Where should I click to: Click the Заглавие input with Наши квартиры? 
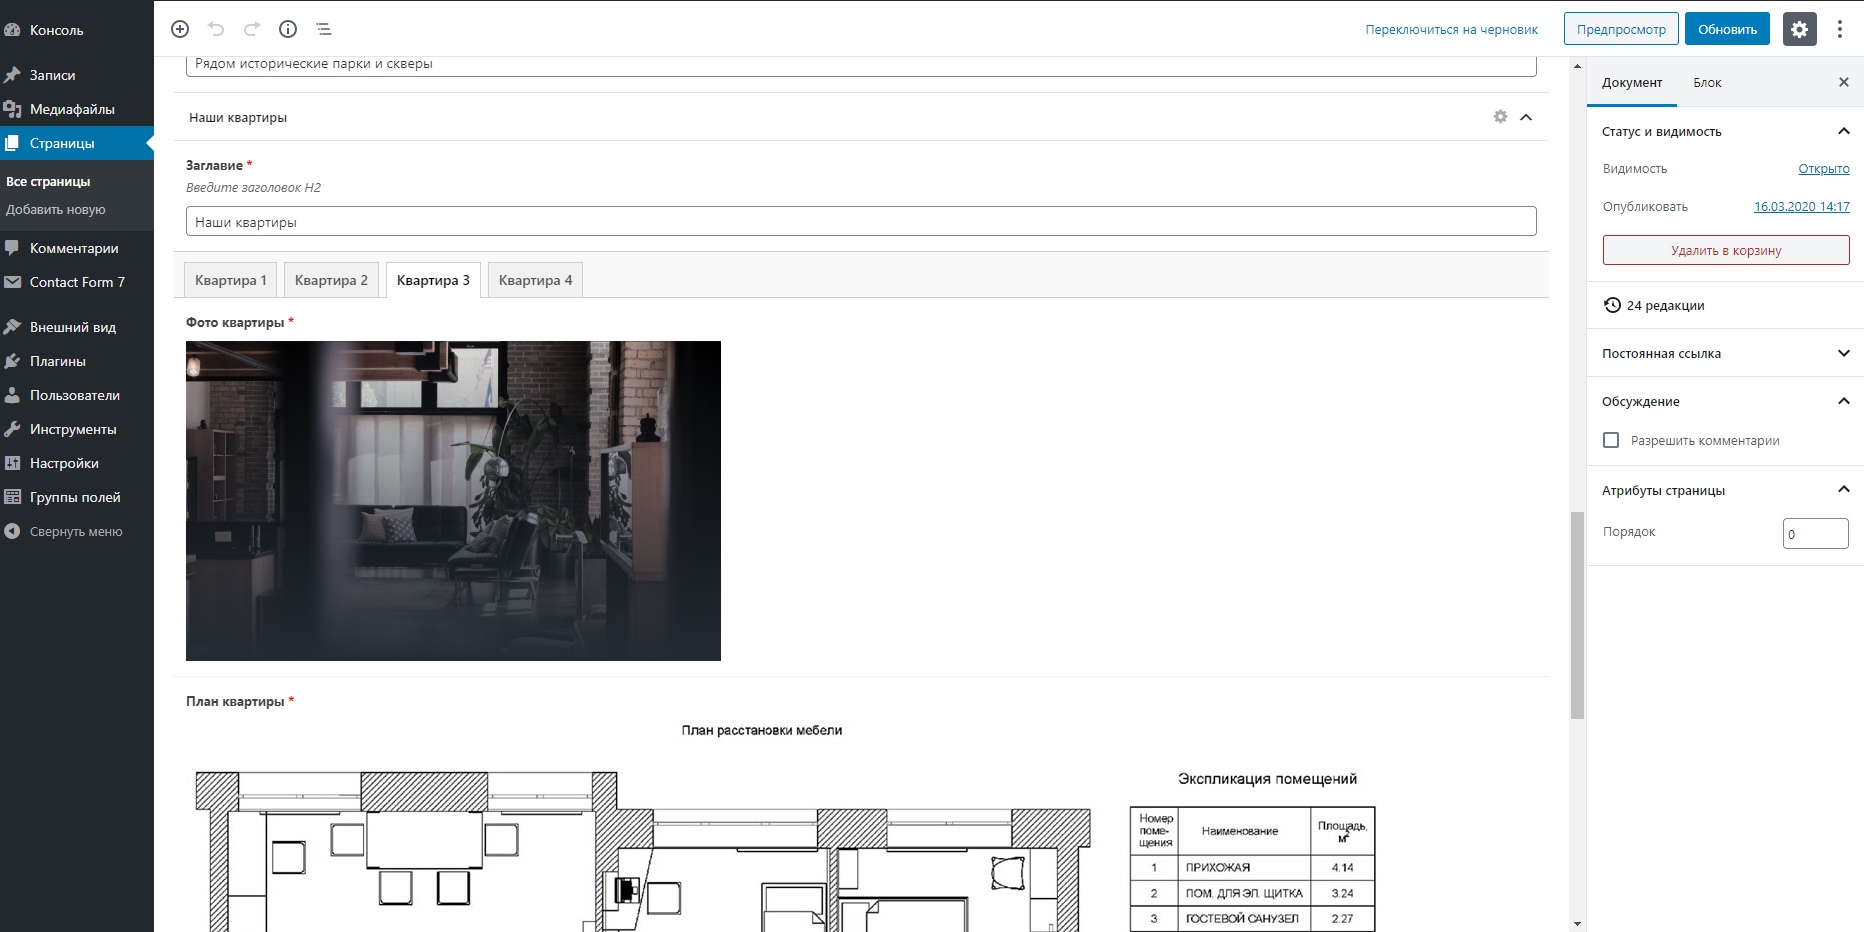[x=861, y=221]
